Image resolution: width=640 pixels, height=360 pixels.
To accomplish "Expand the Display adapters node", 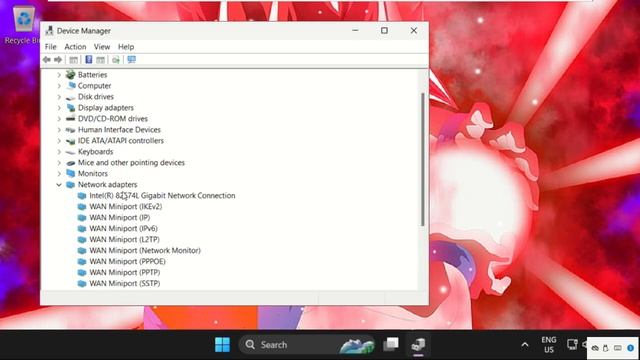I will click(x=59, y=108).
